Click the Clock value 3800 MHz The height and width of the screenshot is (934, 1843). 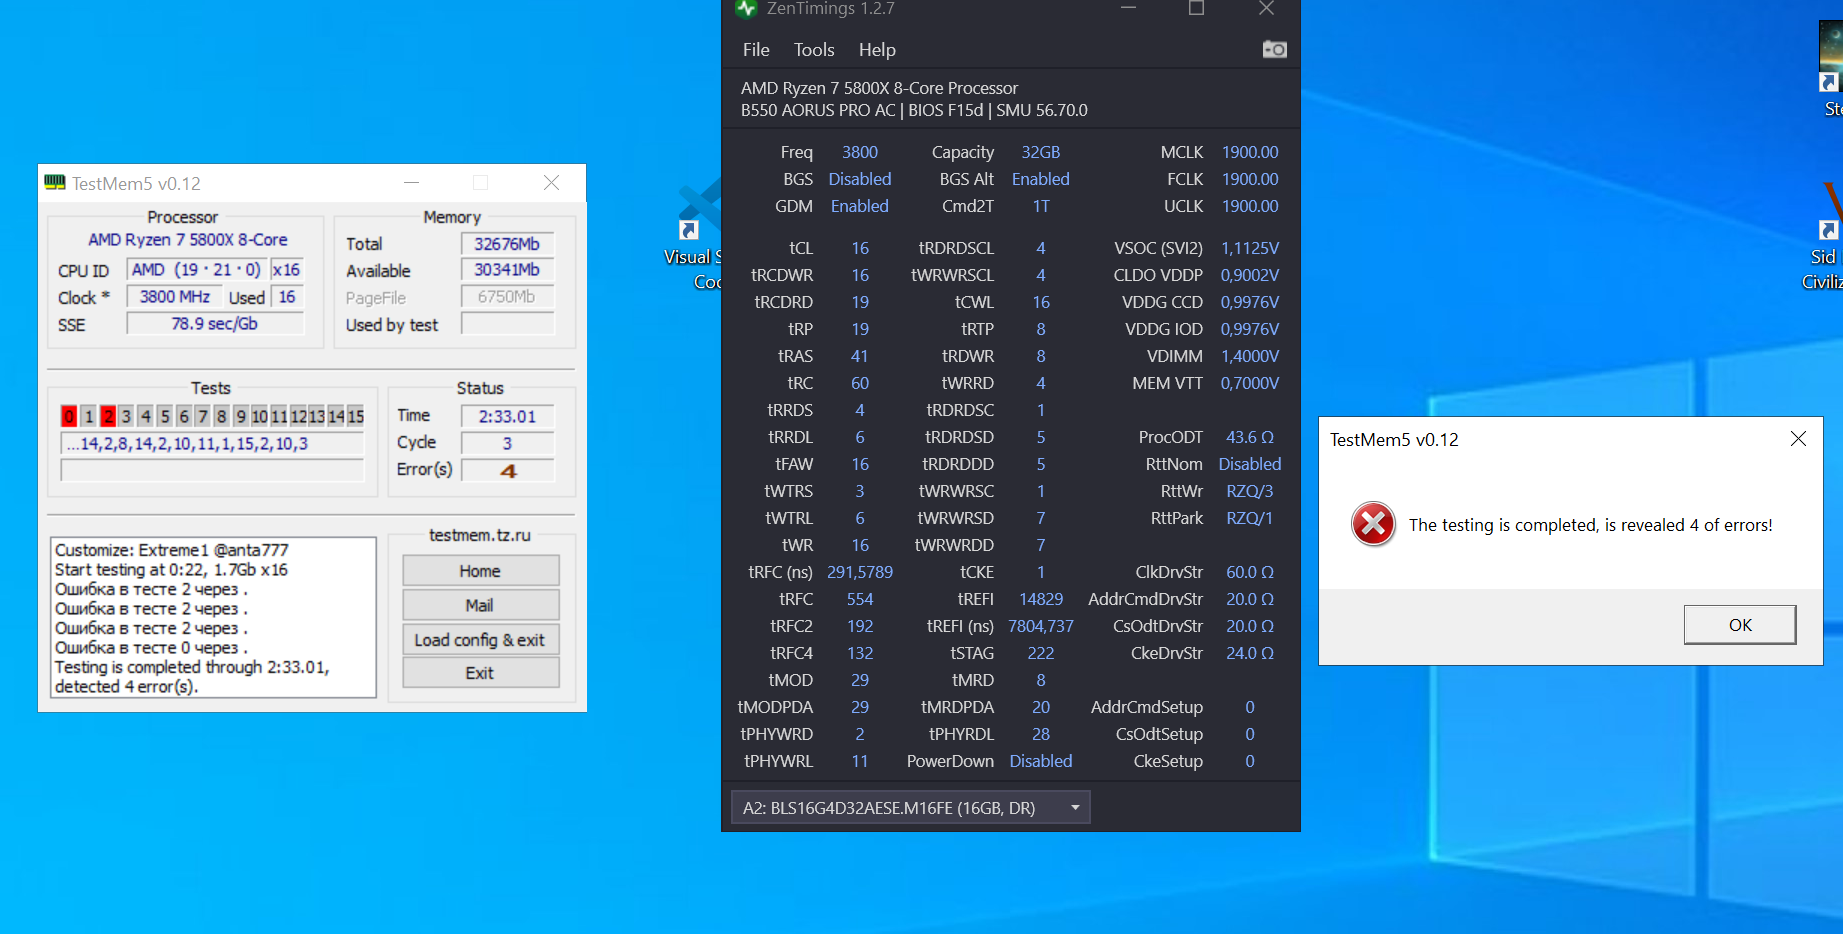point(175,297)
